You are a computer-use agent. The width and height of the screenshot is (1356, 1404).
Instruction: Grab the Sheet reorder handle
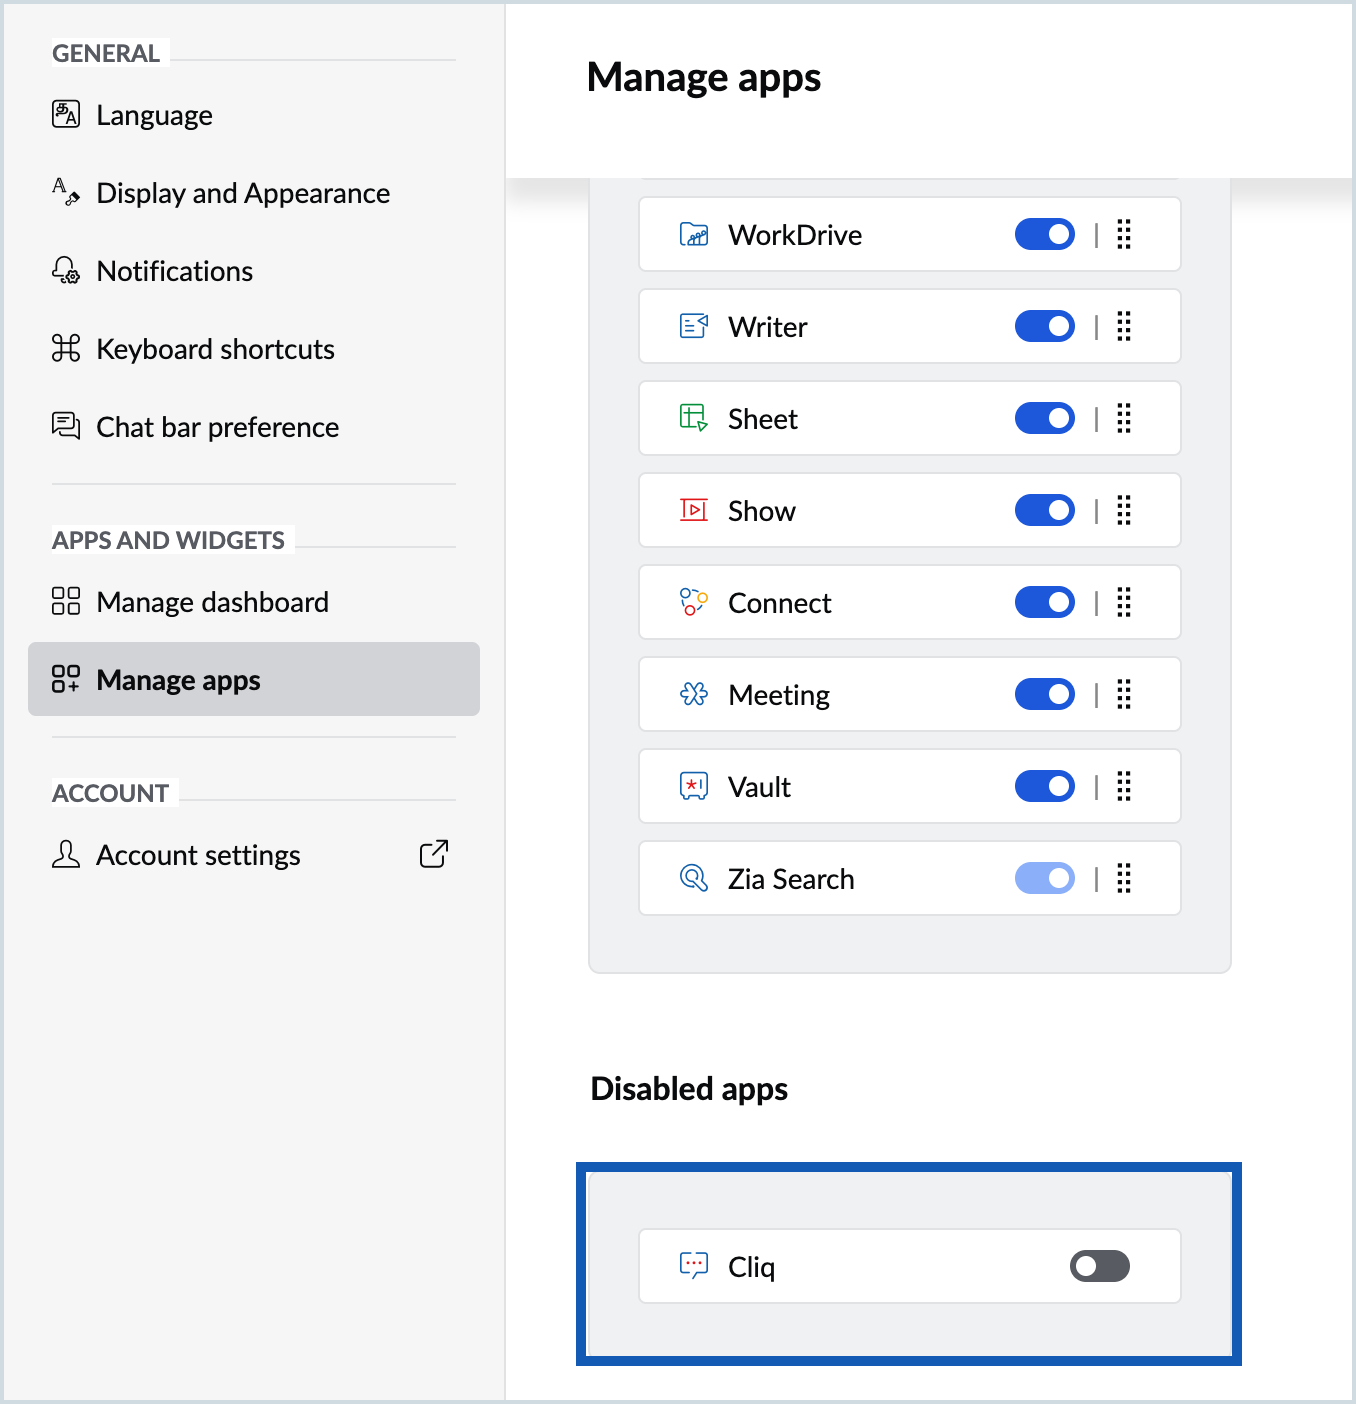[1124, 418]
